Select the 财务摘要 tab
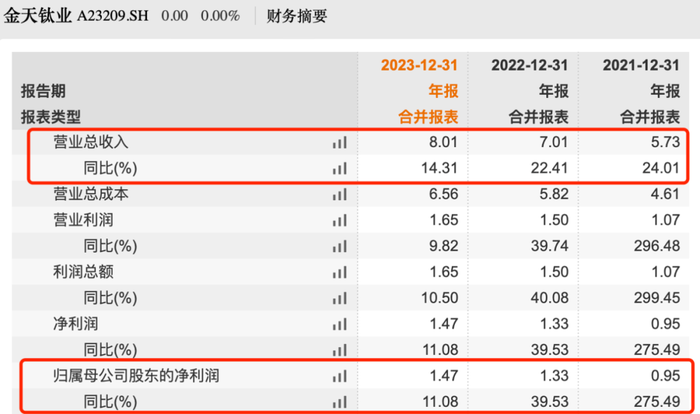The height and width of the screenshot is (414, 700). 297,16
